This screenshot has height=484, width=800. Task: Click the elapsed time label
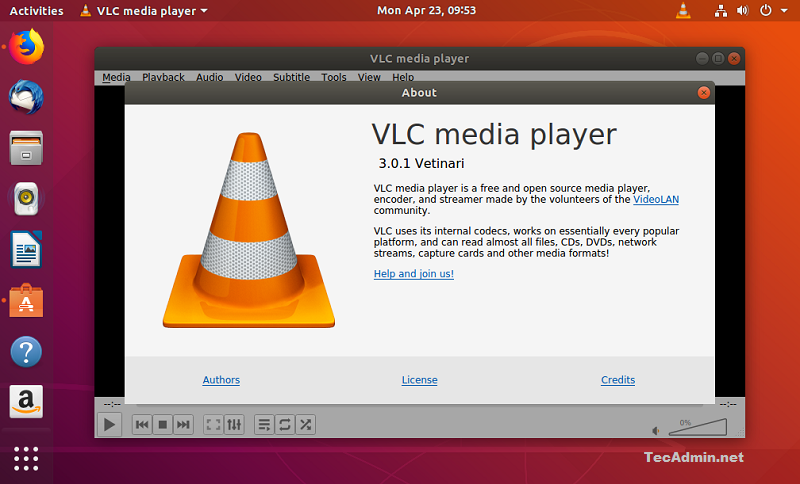(112, 404)
